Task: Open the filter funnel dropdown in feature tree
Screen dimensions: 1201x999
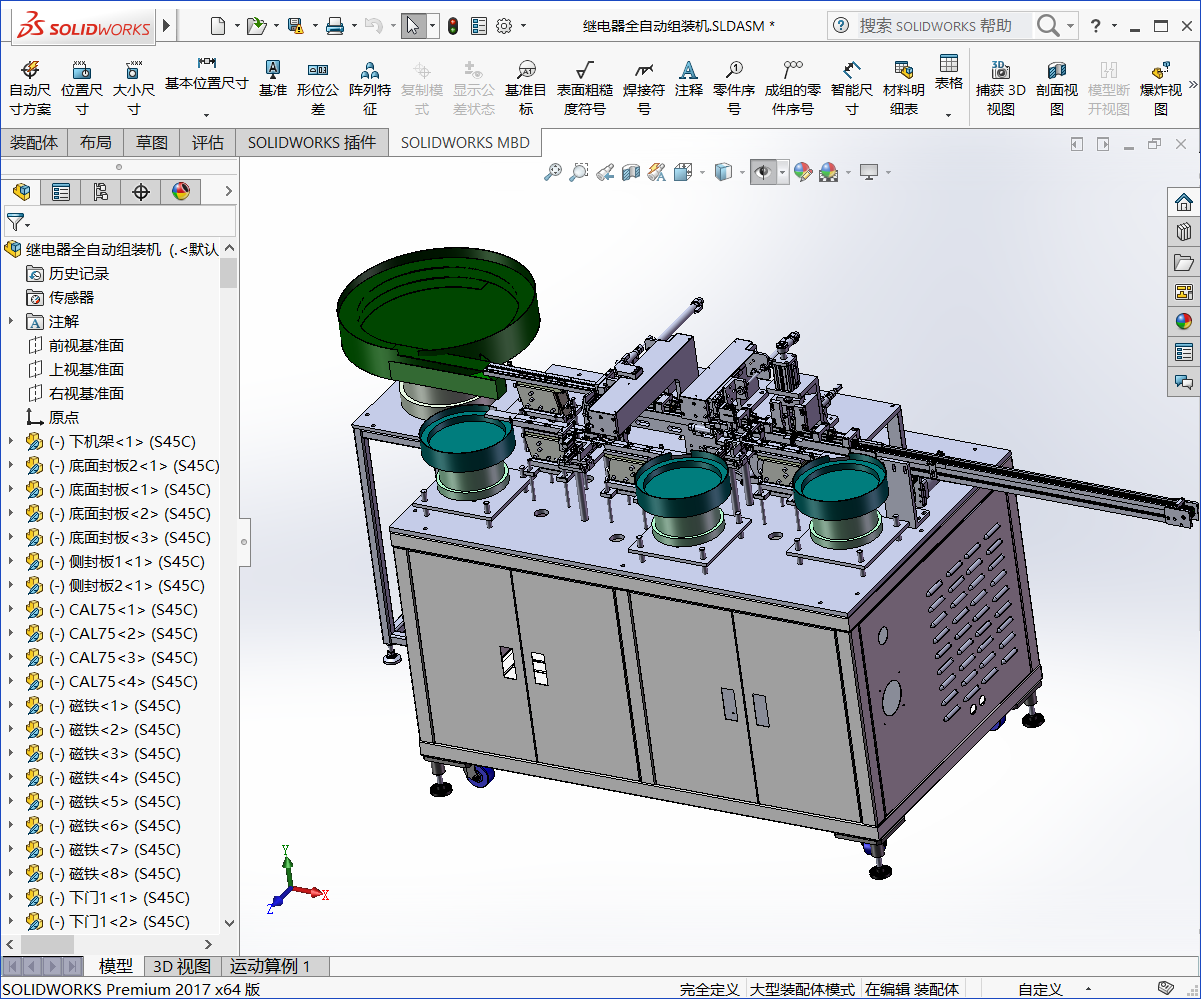Action: pyautogui.click(x=18, y=221)
